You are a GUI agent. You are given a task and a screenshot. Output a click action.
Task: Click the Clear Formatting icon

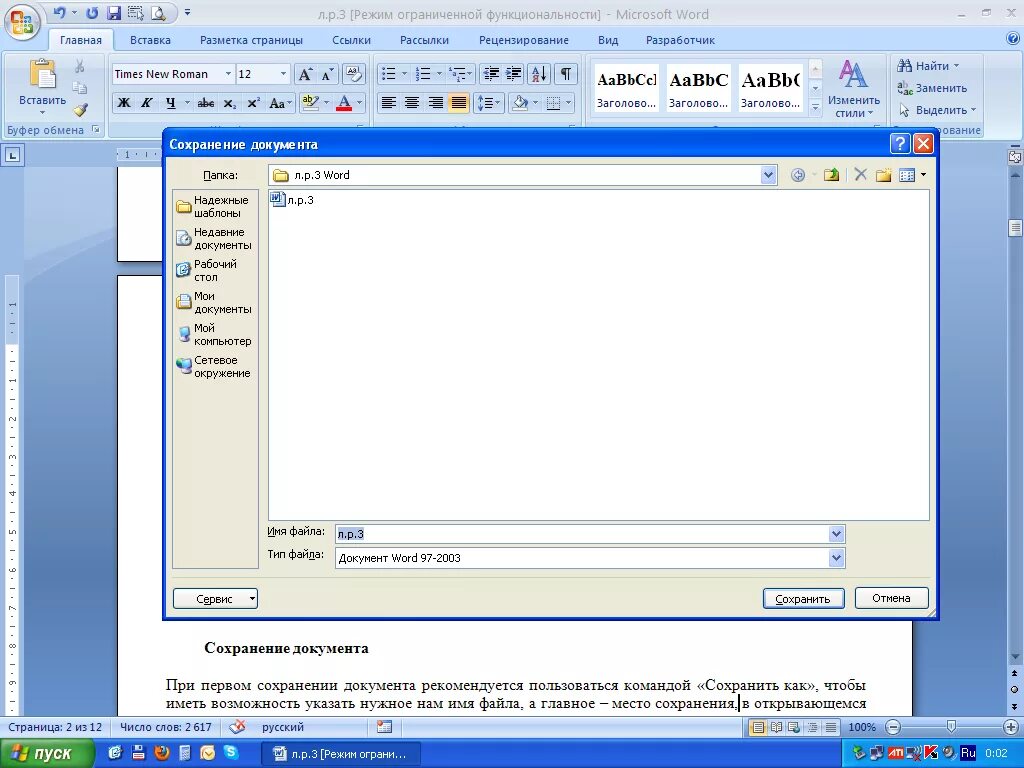(x=353, y=74)
